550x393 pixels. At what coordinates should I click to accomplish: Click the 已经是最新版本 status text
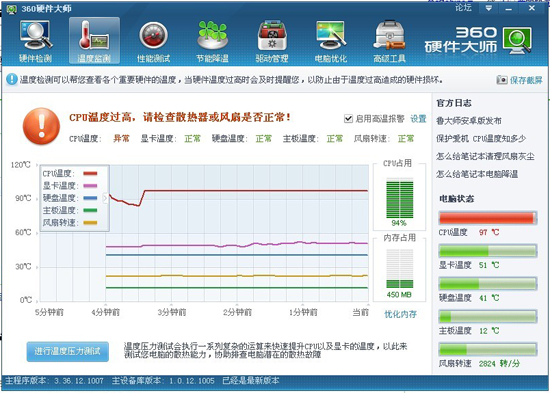click(x=251, y=381)
